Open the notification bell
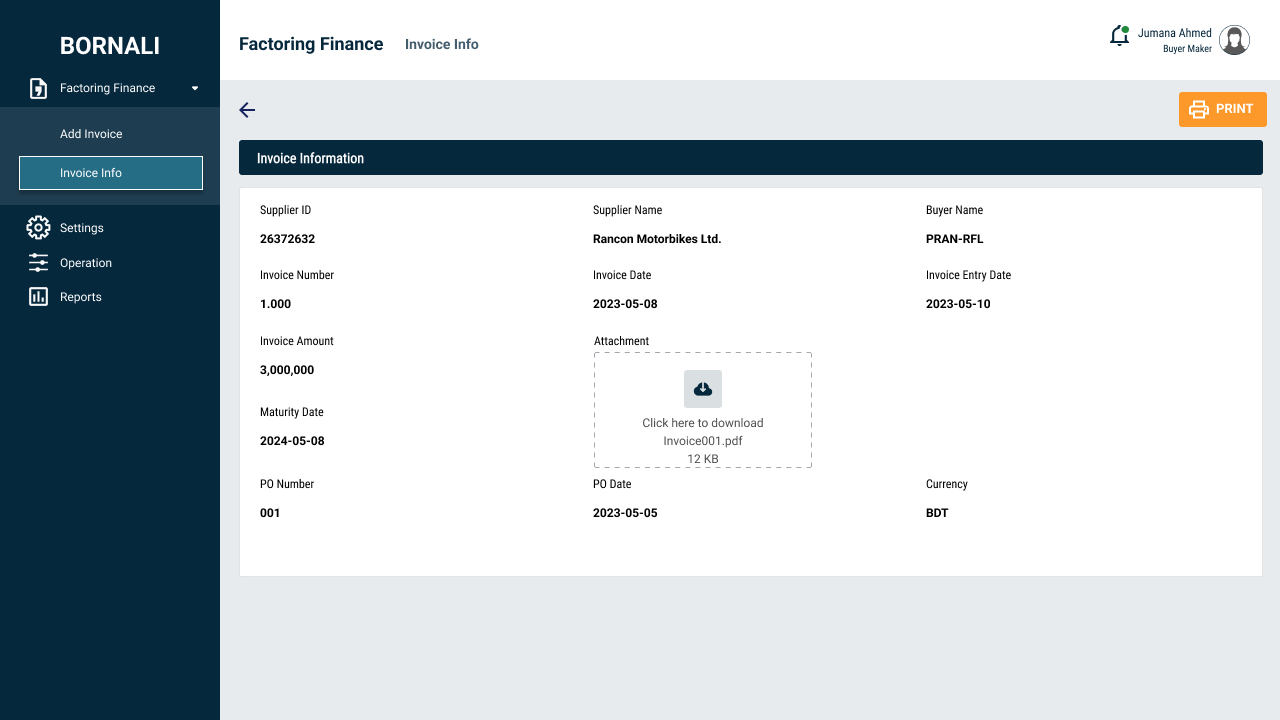The height and width of the screenshot is (720, 1280). [x=1120, y=36]
